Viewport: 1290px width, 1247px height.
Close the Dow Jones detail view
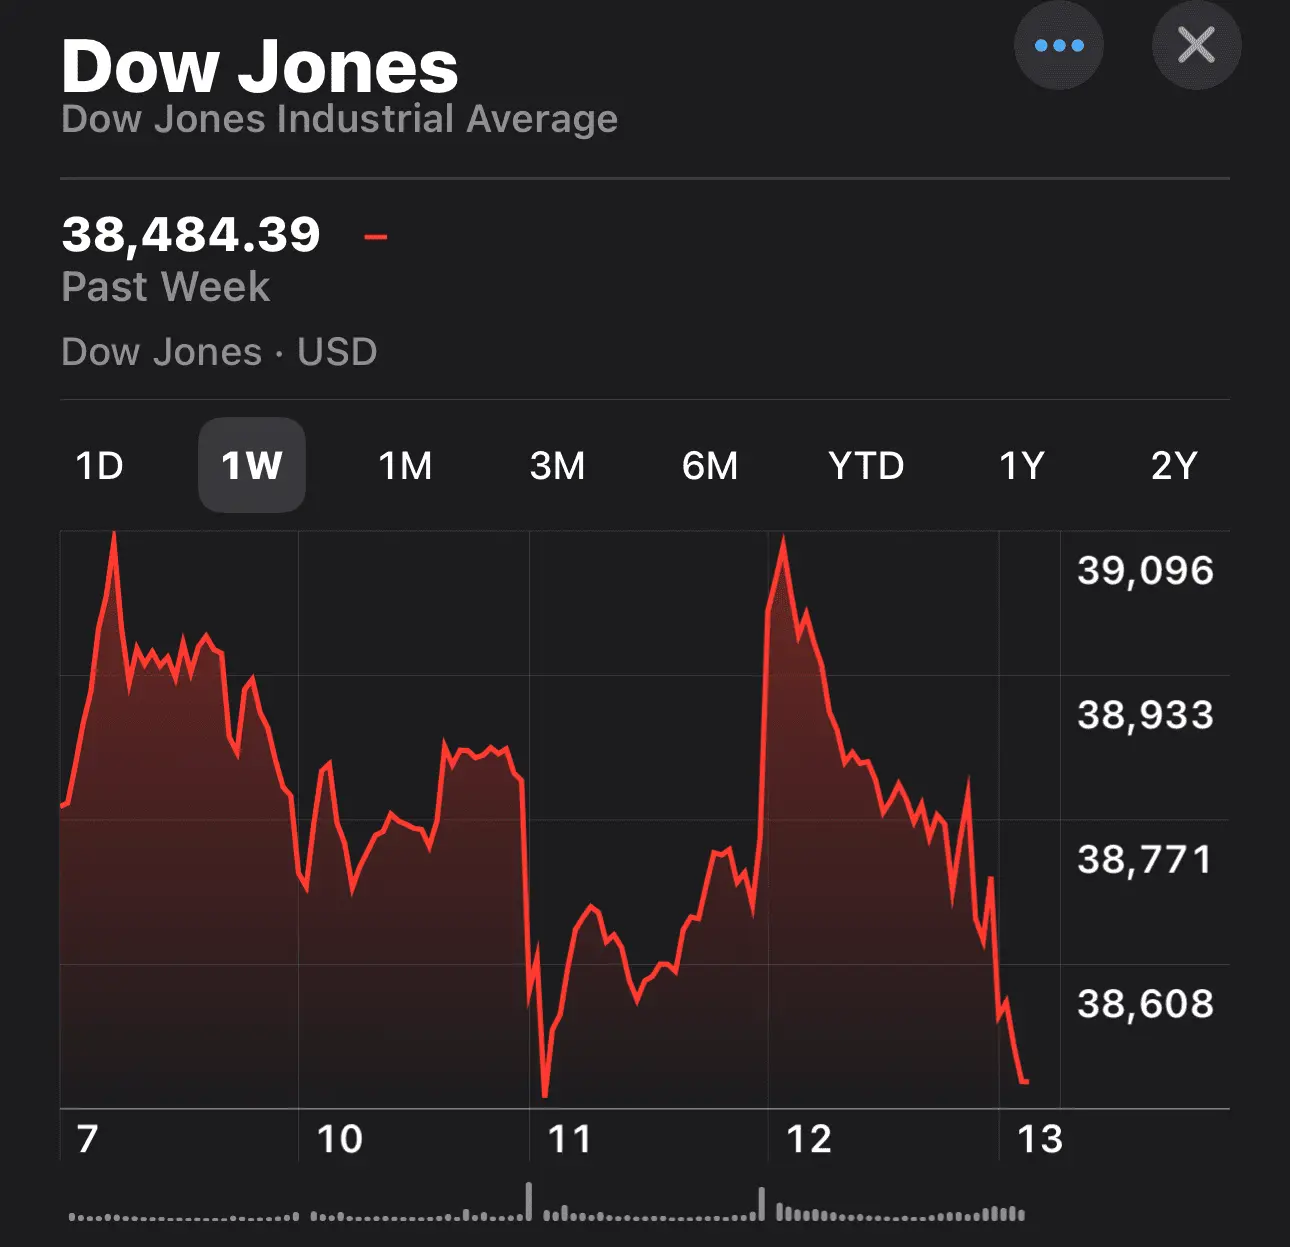coord(1196,46)
